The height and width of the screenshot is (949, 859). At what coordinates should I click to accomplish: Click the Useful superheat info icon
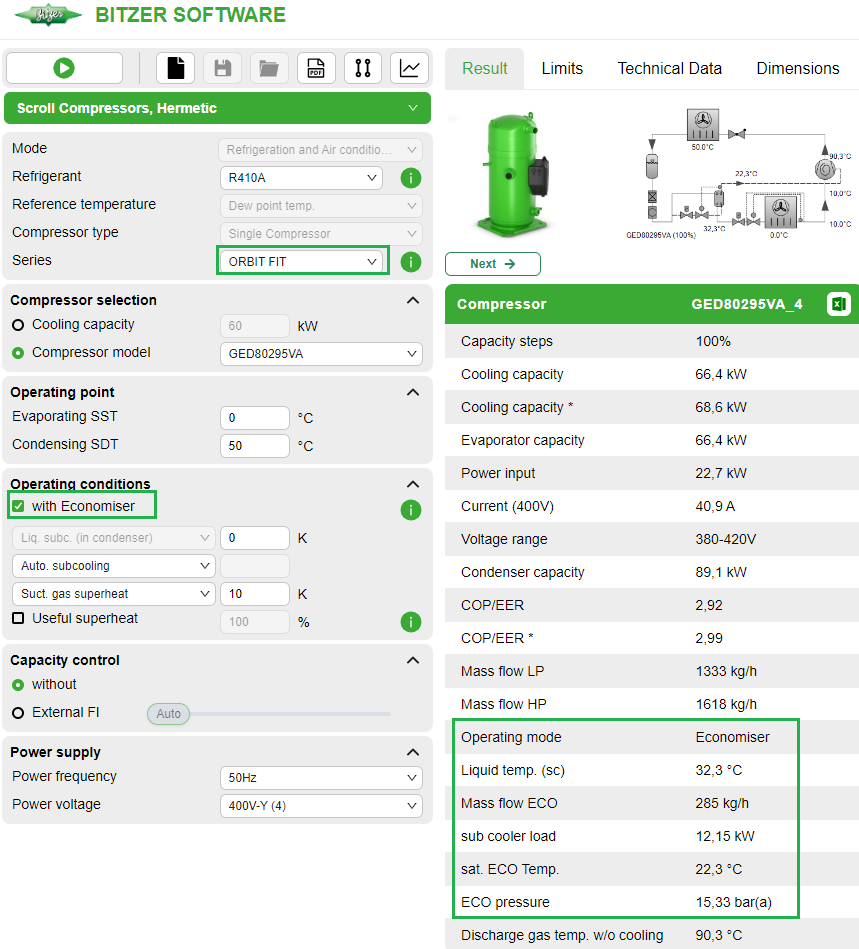click(410, 622)
